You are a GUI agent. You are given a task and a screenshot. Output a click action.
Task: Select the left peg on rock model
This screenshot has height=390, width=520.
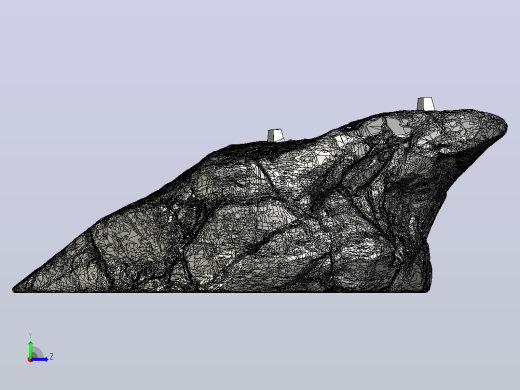(276, 135)
